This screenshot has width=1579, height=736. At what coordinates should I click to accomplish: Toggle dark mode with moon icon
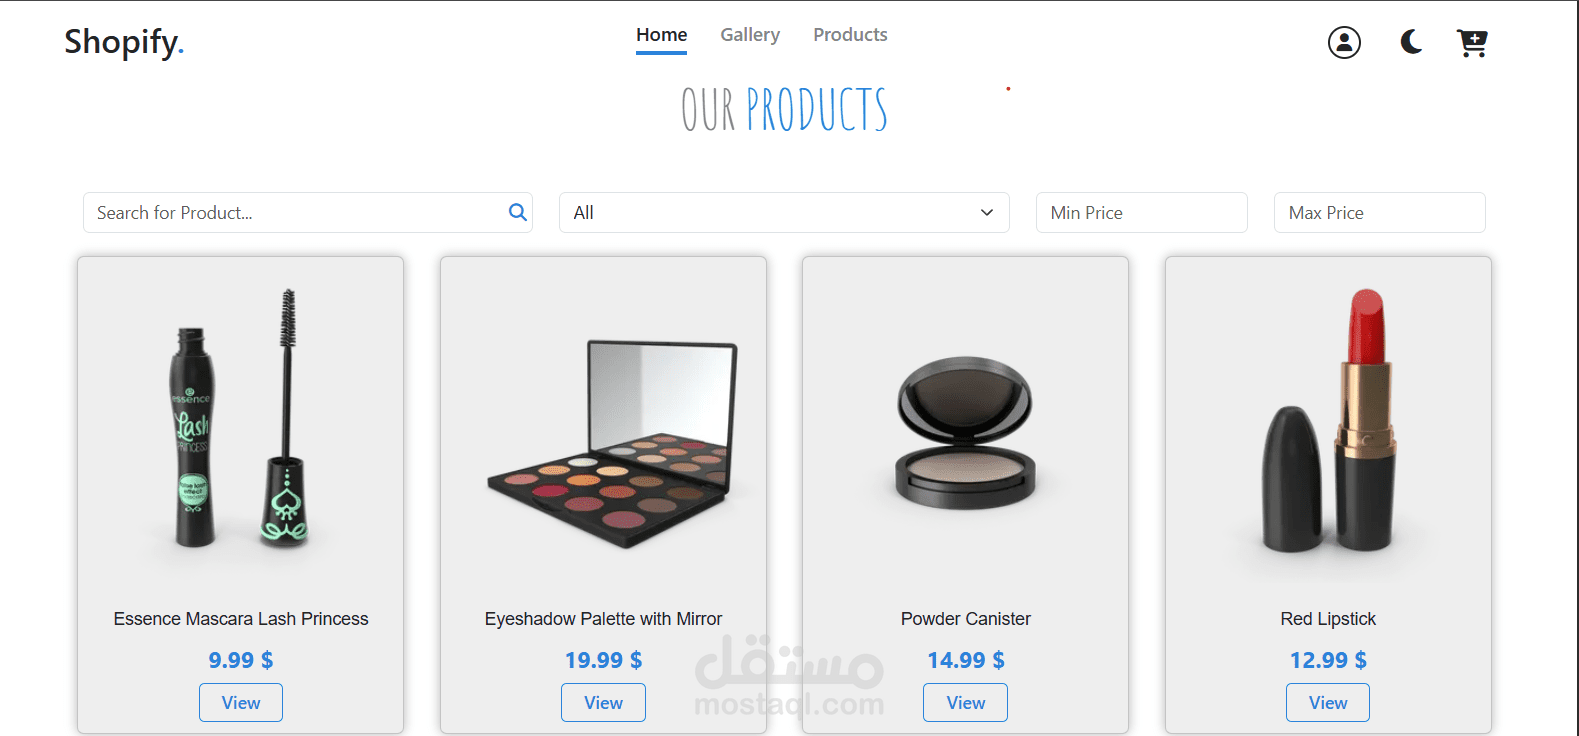[x=1411, y=42]
